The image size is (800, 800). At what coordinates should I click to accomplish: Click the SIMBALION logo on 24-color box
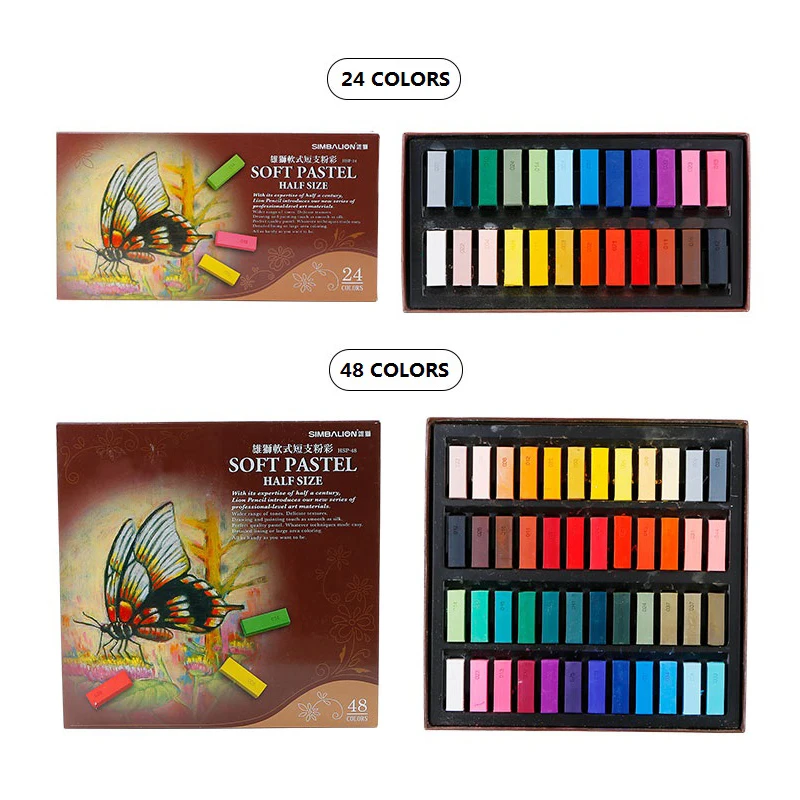click(x=340, y=146)
